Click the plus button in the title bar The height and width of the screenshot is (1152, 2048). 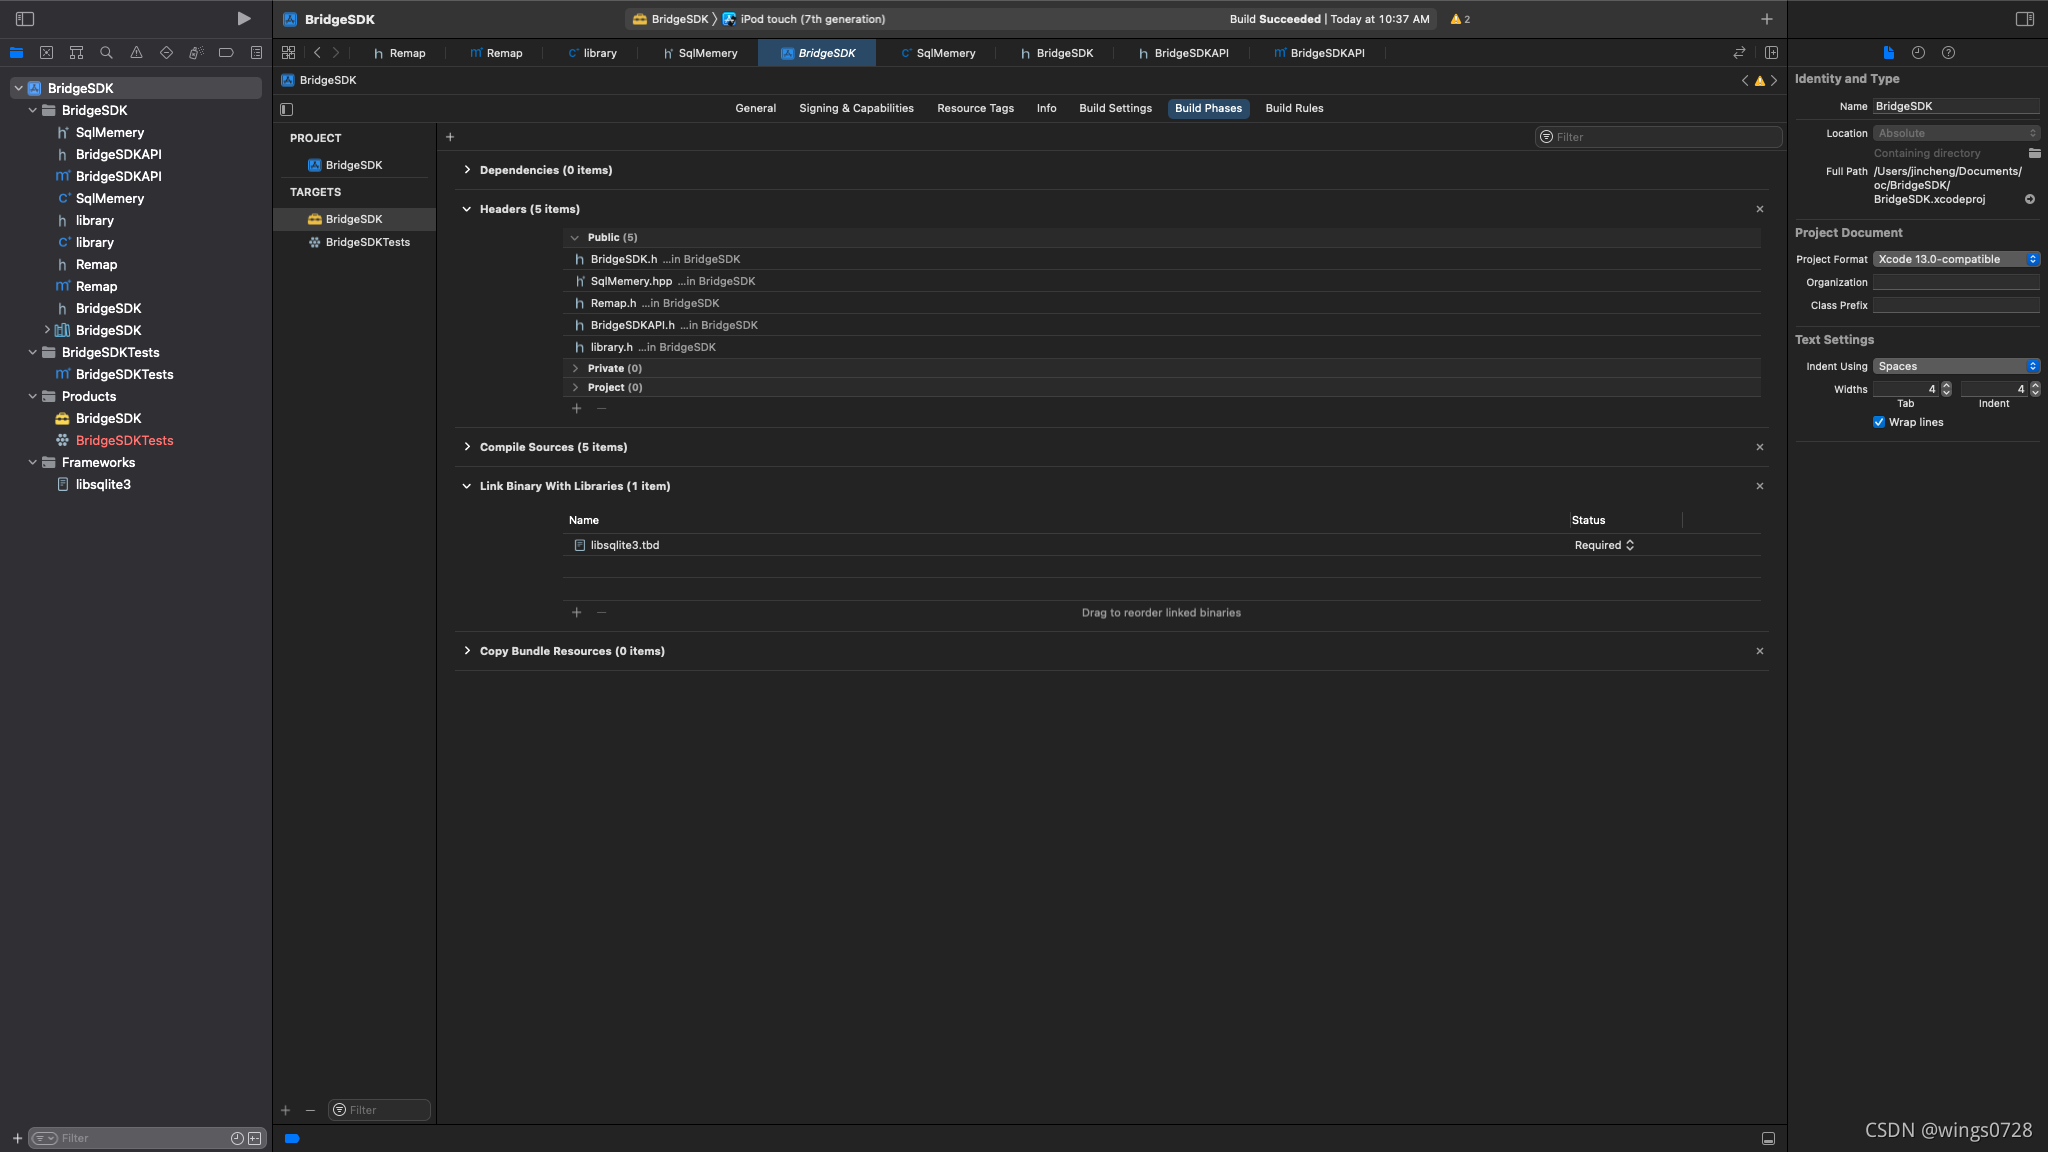[1767, 19]
